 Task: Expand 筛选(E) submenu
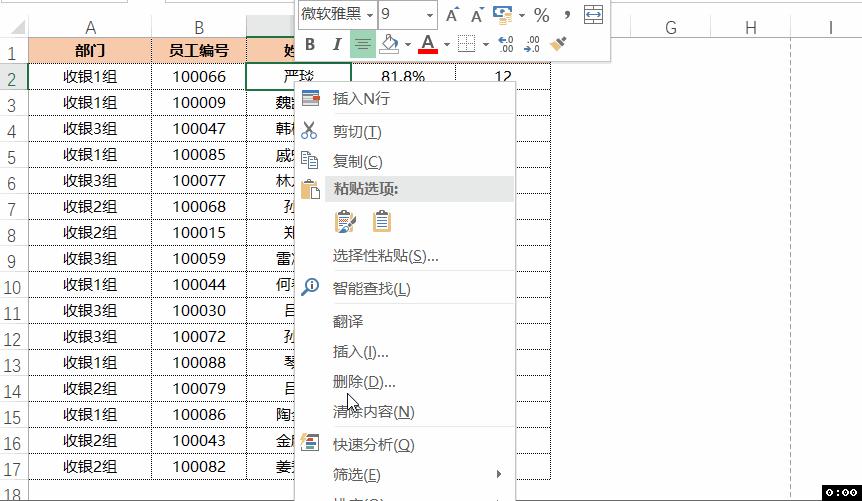point(405,474)
